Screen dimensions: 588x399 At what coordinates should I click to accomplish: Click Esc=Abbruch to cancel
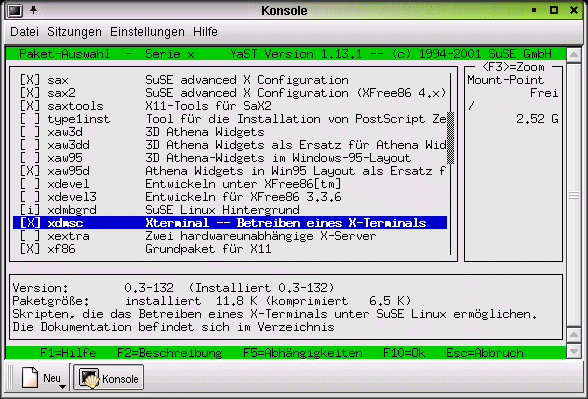tap(485, 353)
